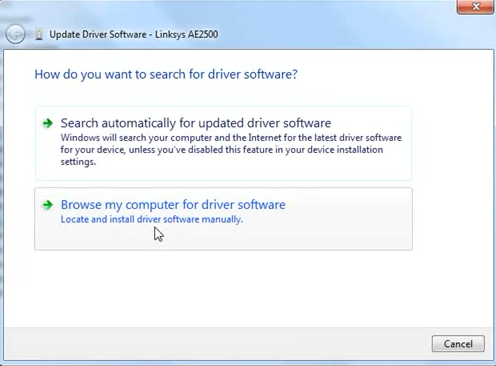
Task: Click the Back arrow button
Action: pyautogui.click(x=15, y=34)
